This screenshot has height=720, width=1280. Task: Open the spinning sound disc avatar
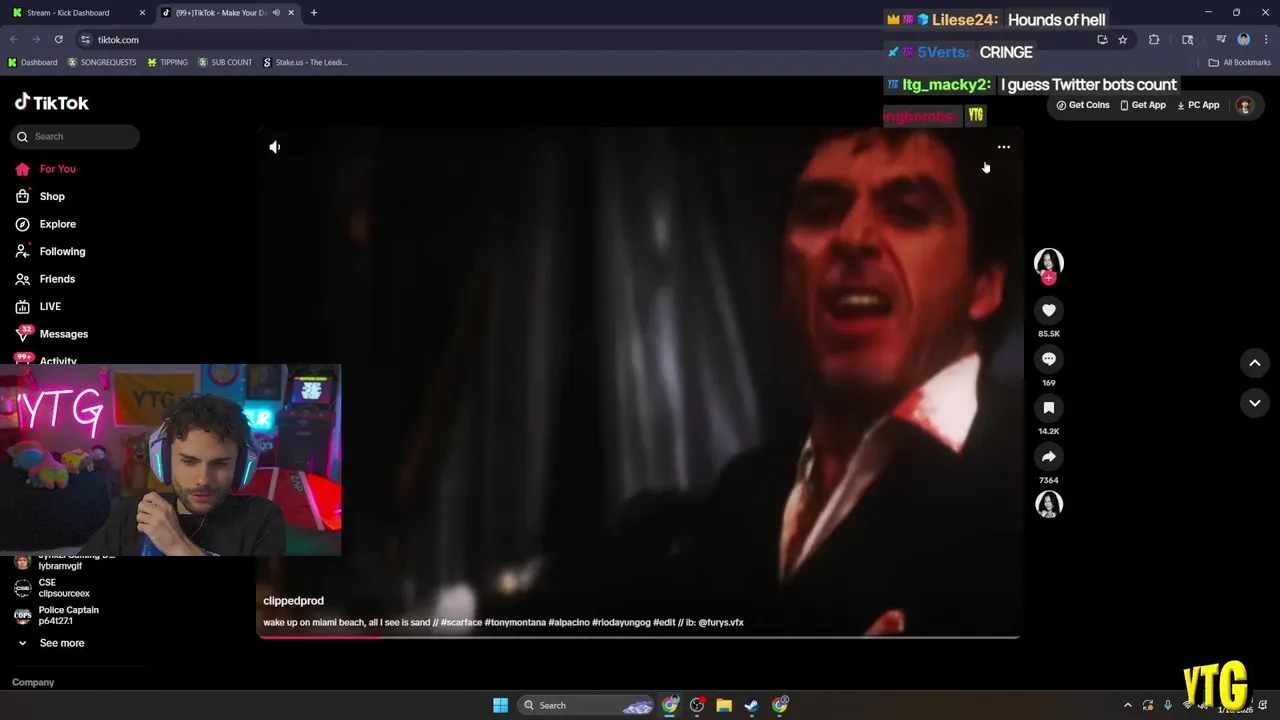tap(1048, 504)
